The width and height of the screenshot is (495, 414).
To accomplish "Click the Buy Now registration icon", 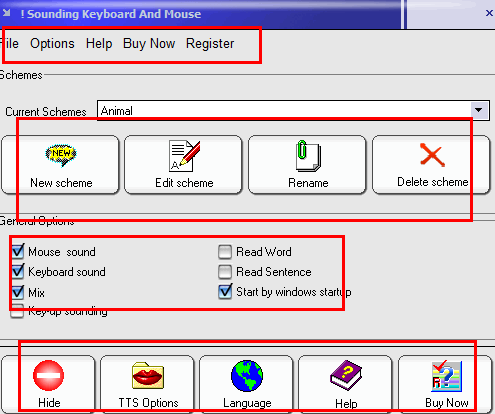I will click(x=447, y=376).
